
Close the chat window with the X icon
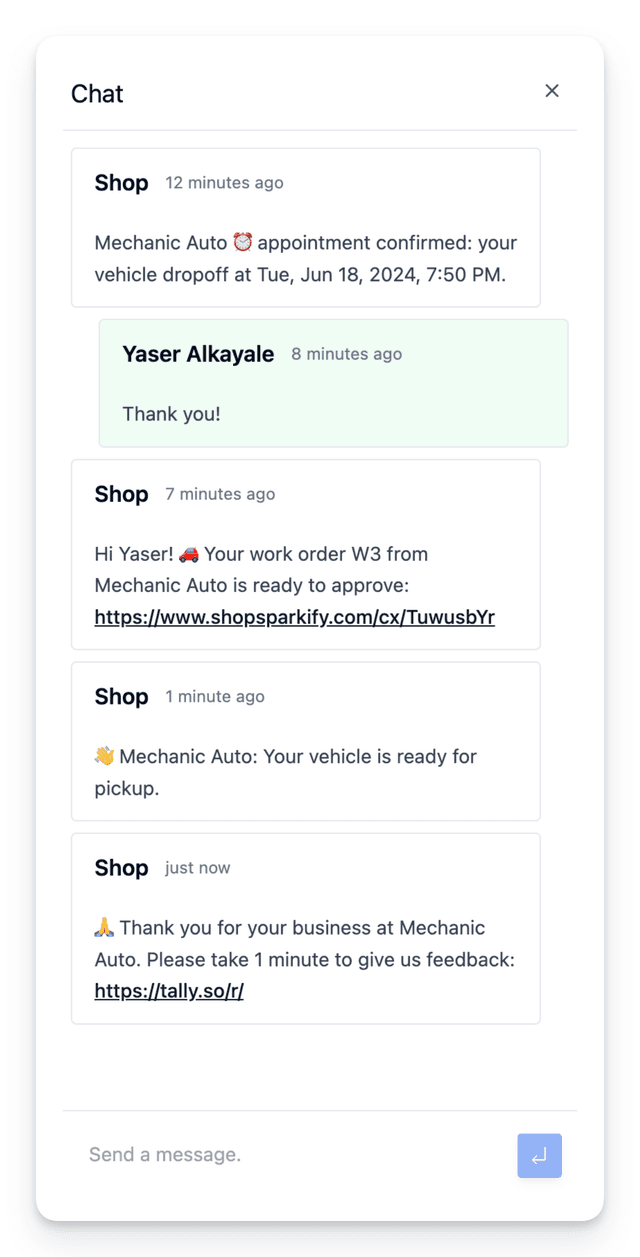pyautogui.click(x=552, y=90)
